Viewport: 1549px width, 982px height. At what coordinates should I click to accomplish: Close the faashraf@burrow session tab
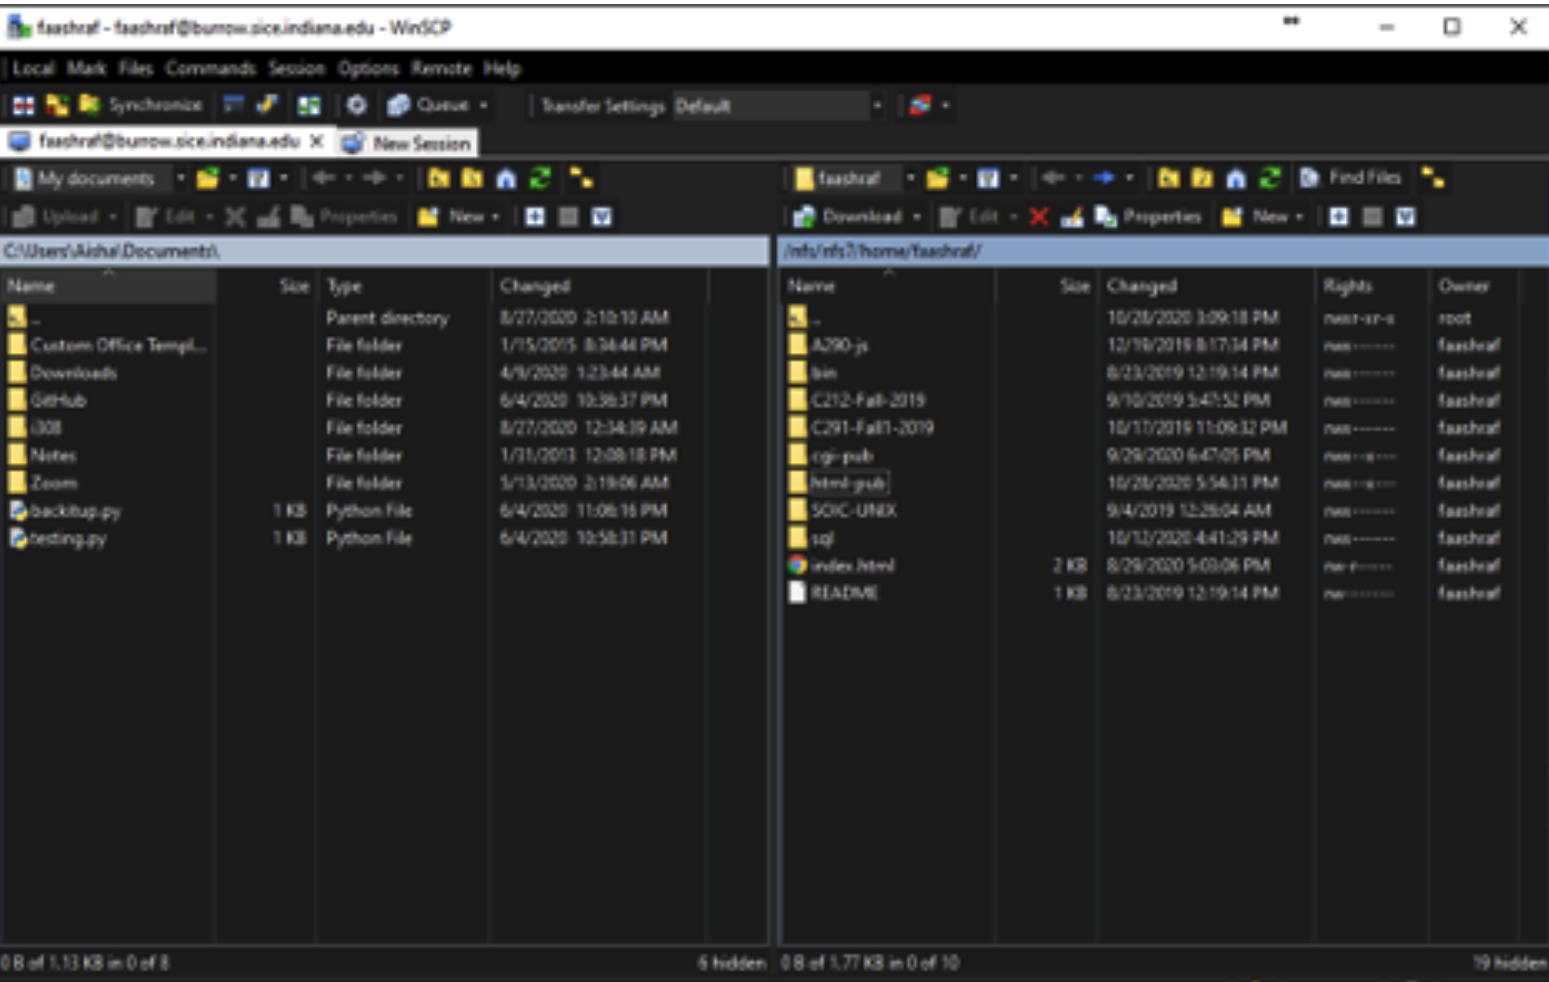click(x=316, y=142)
